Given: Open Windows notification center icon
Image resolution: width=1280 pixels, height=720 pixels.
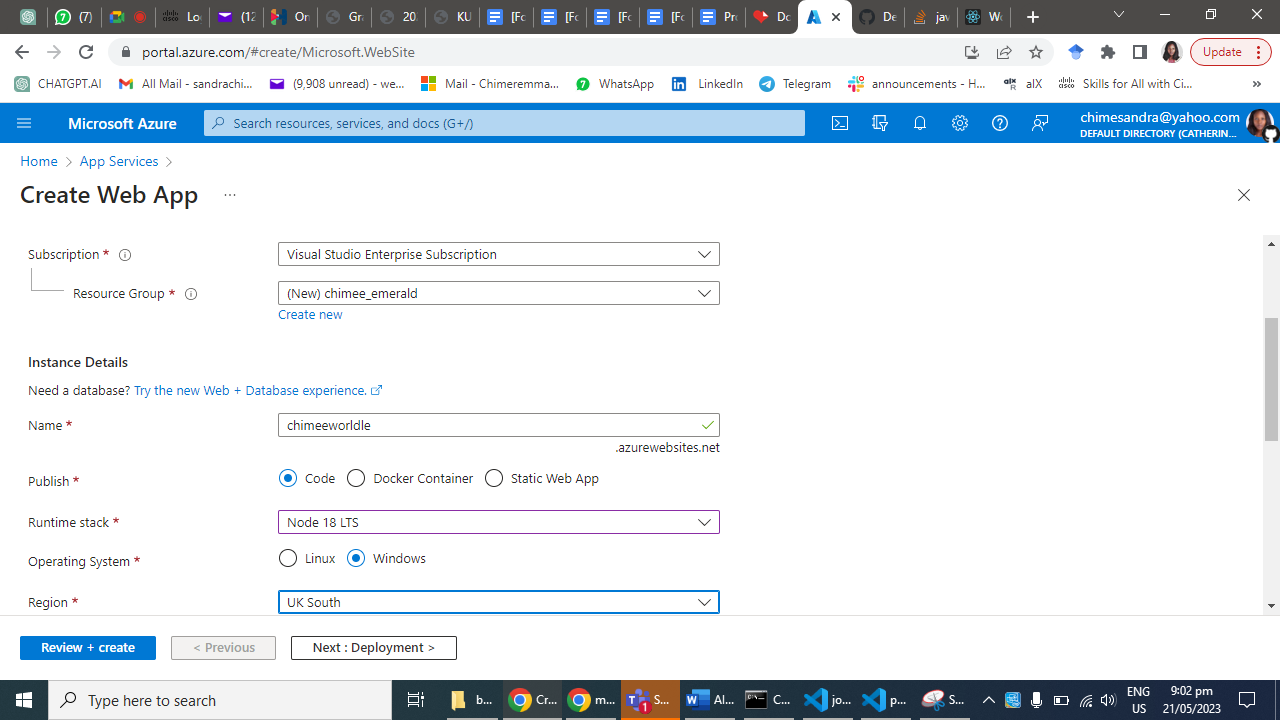Looking at the screenshot, I should (1247, 700).
